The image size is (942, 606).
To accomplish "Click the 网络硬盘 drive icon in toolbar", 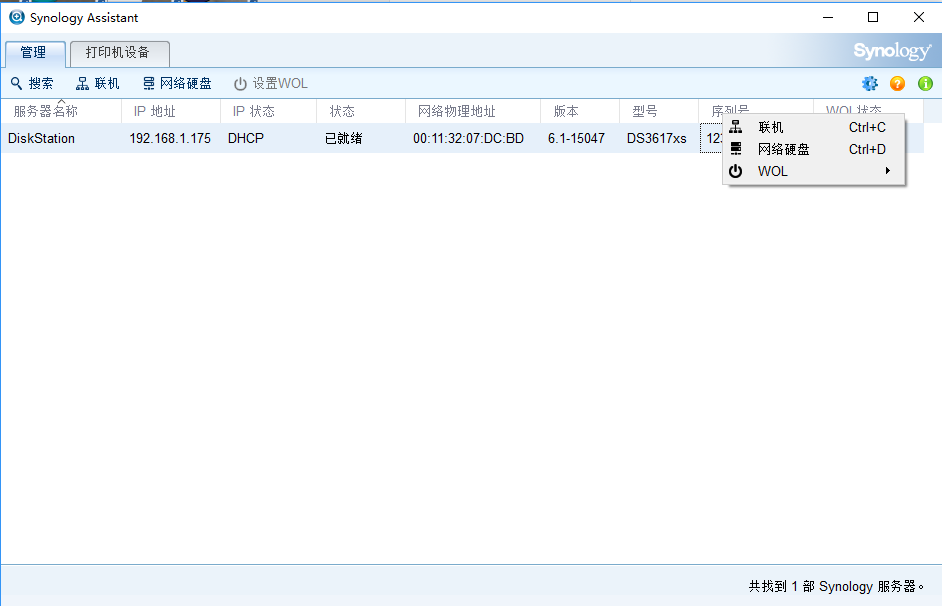I will point(148,83).
